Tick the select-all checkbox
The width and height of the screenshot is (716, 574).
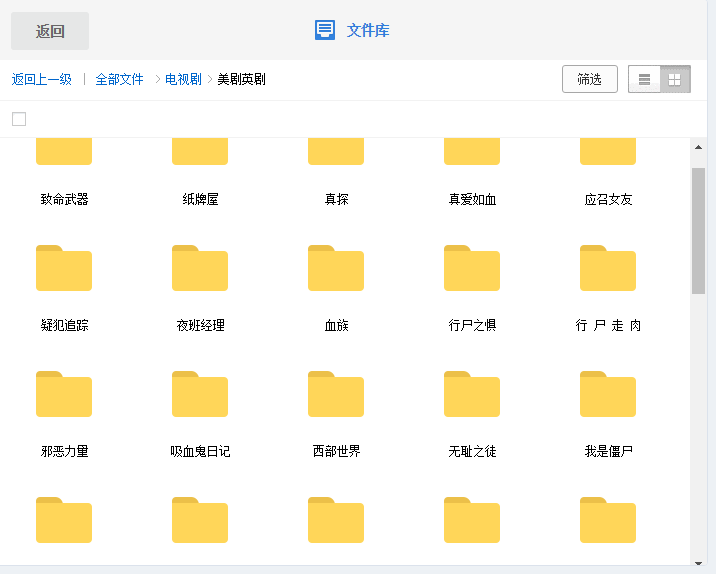pos(19,119)
